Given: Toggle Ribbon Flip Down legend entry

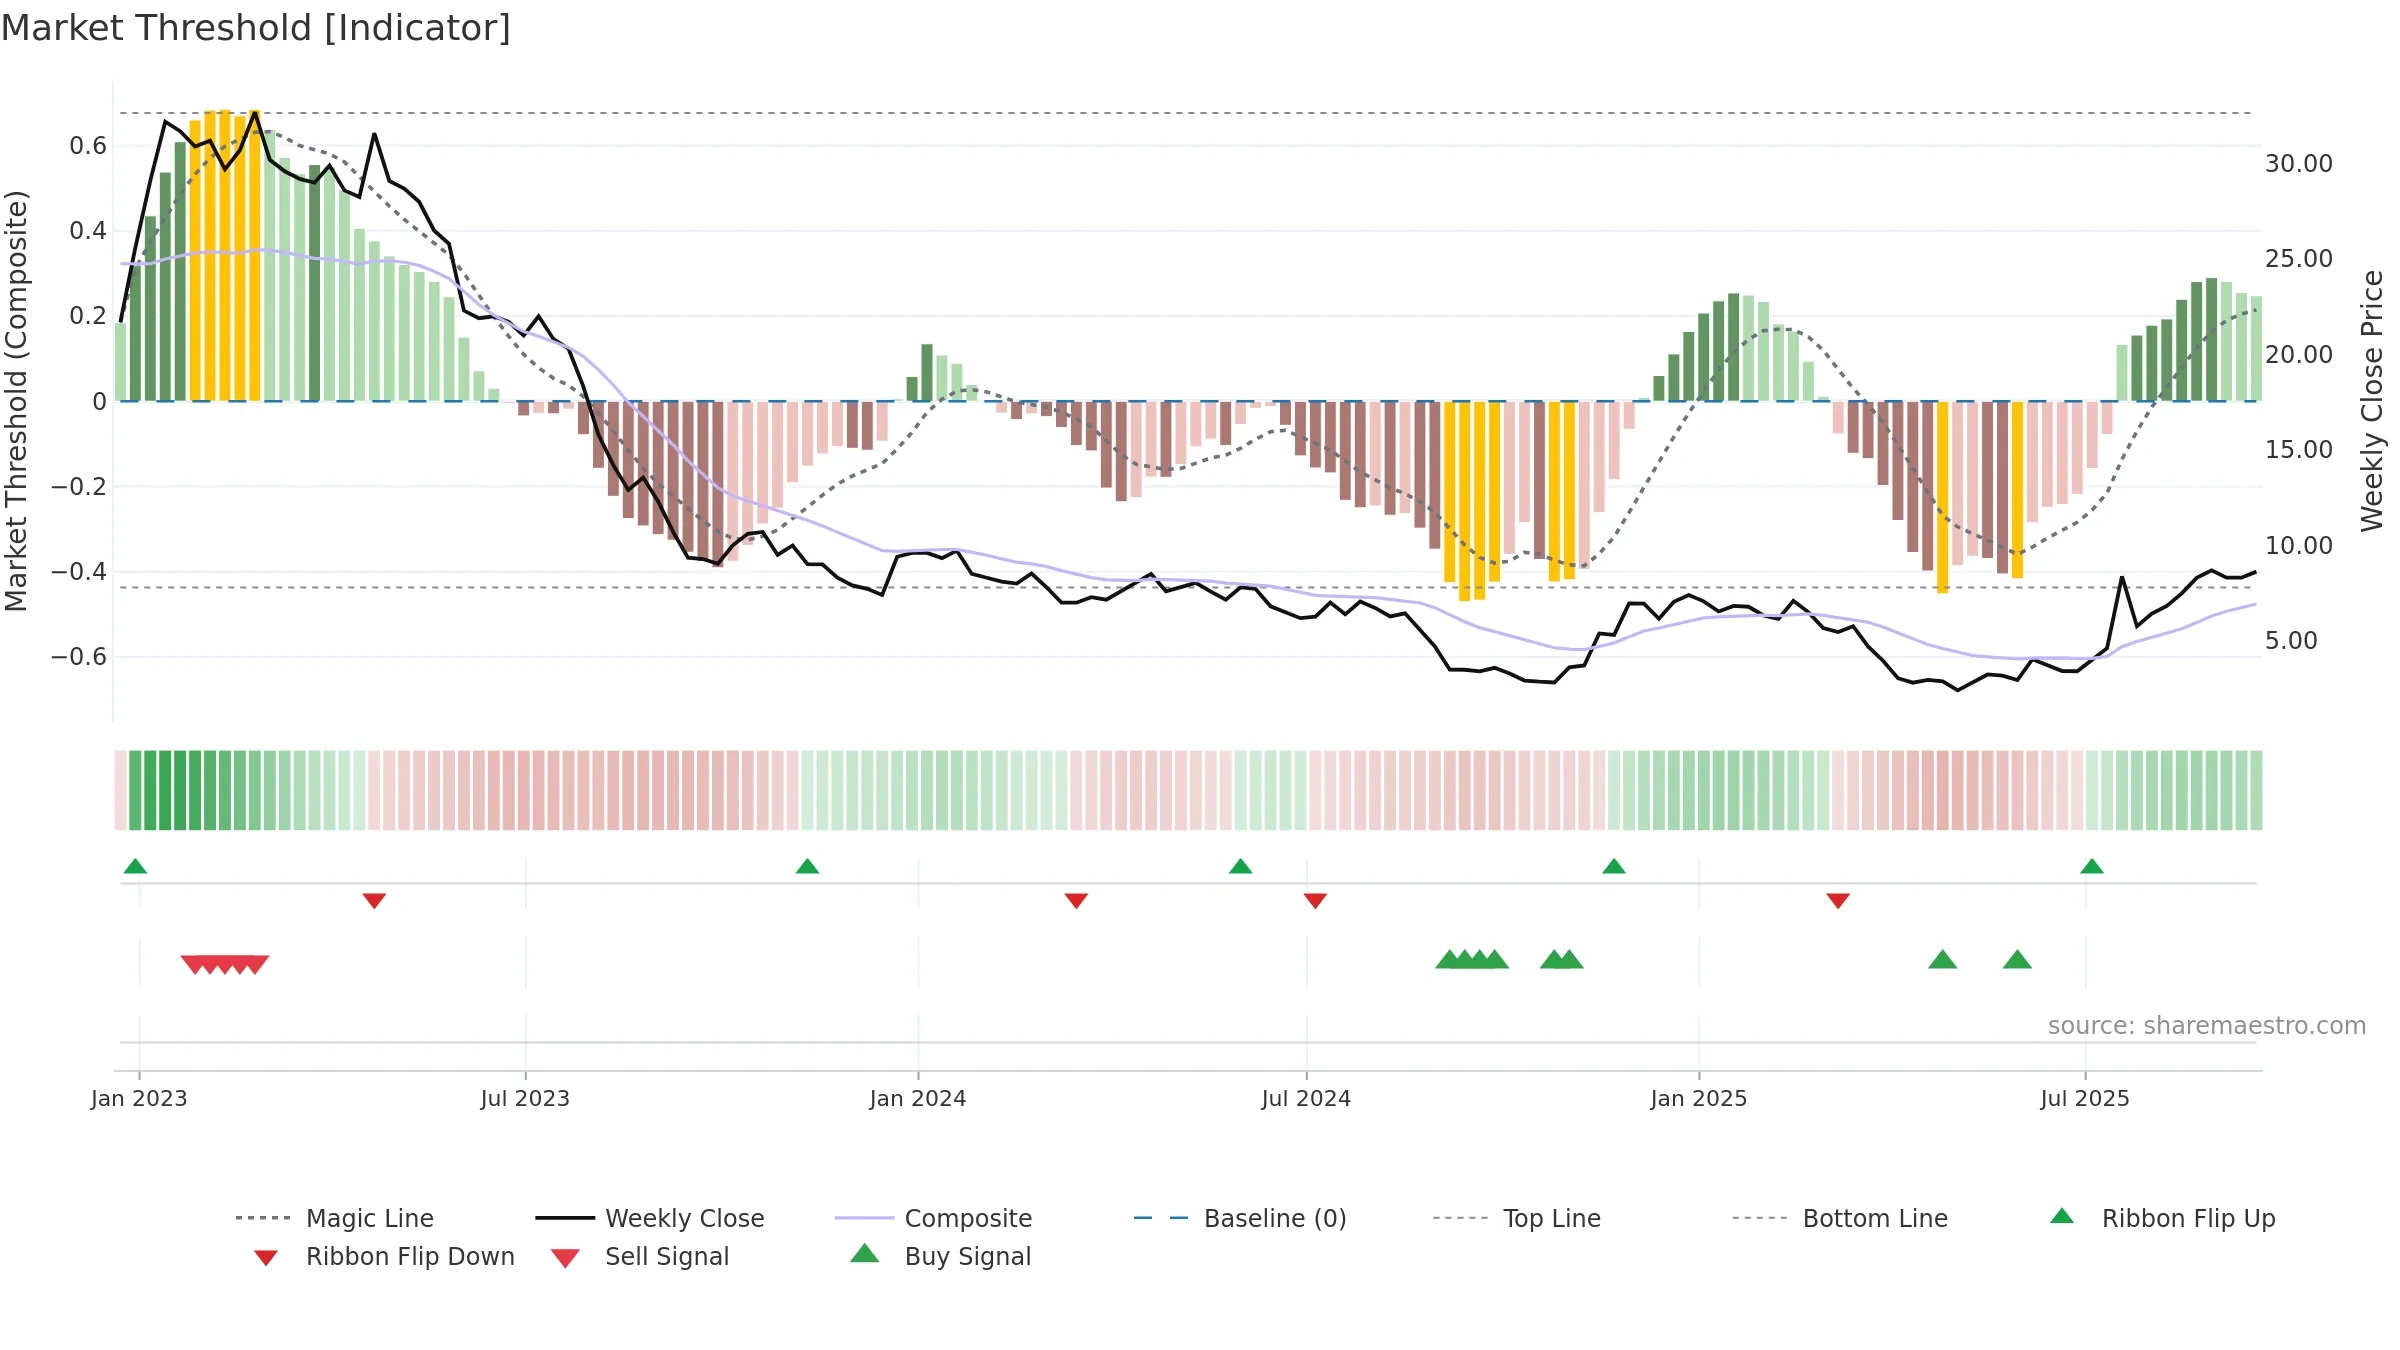Looking at the screenshot, I should point(383,1256).
